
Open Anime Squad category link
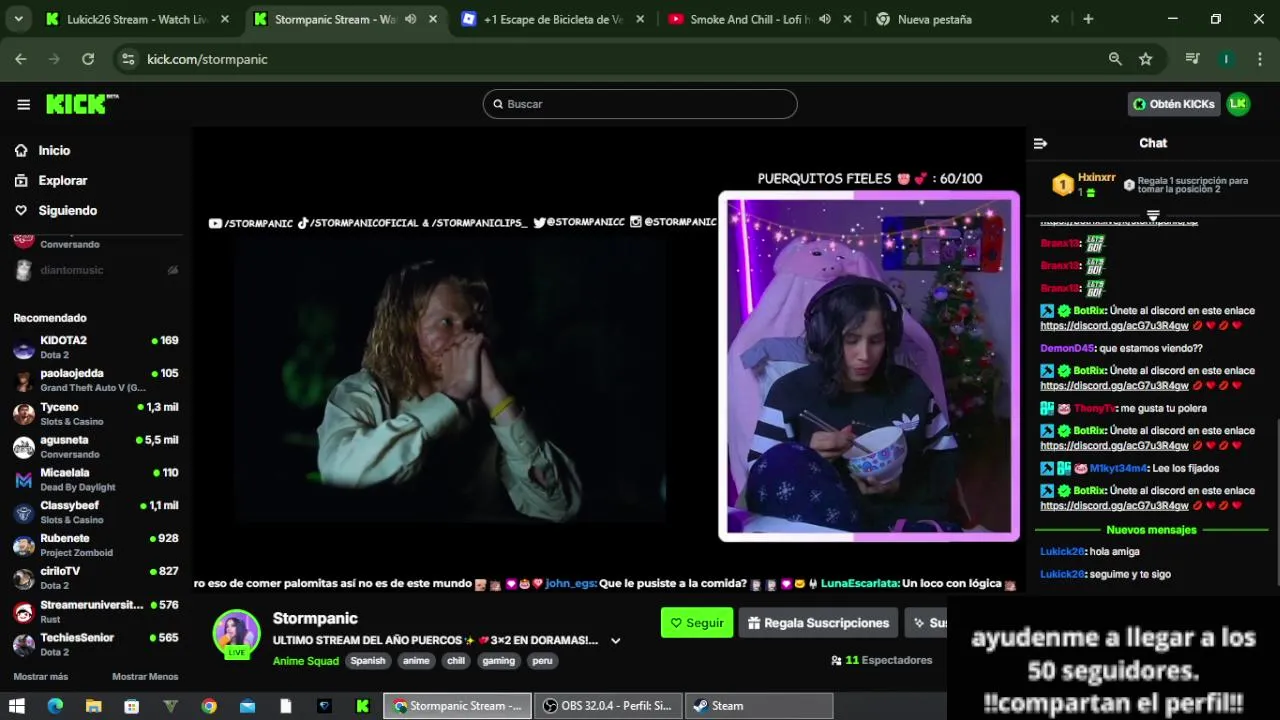click(306, 661)
